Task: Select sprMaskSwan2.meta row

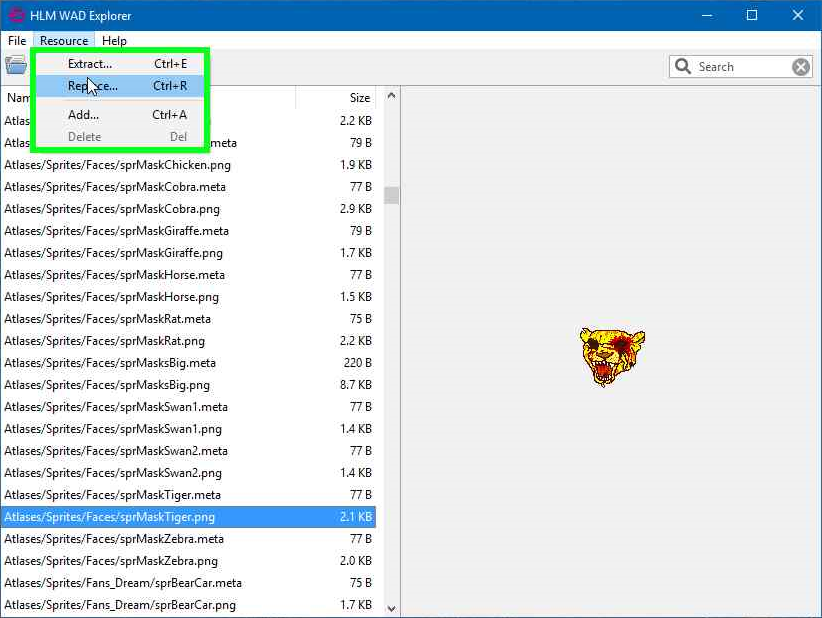Action: pos(188,451)
